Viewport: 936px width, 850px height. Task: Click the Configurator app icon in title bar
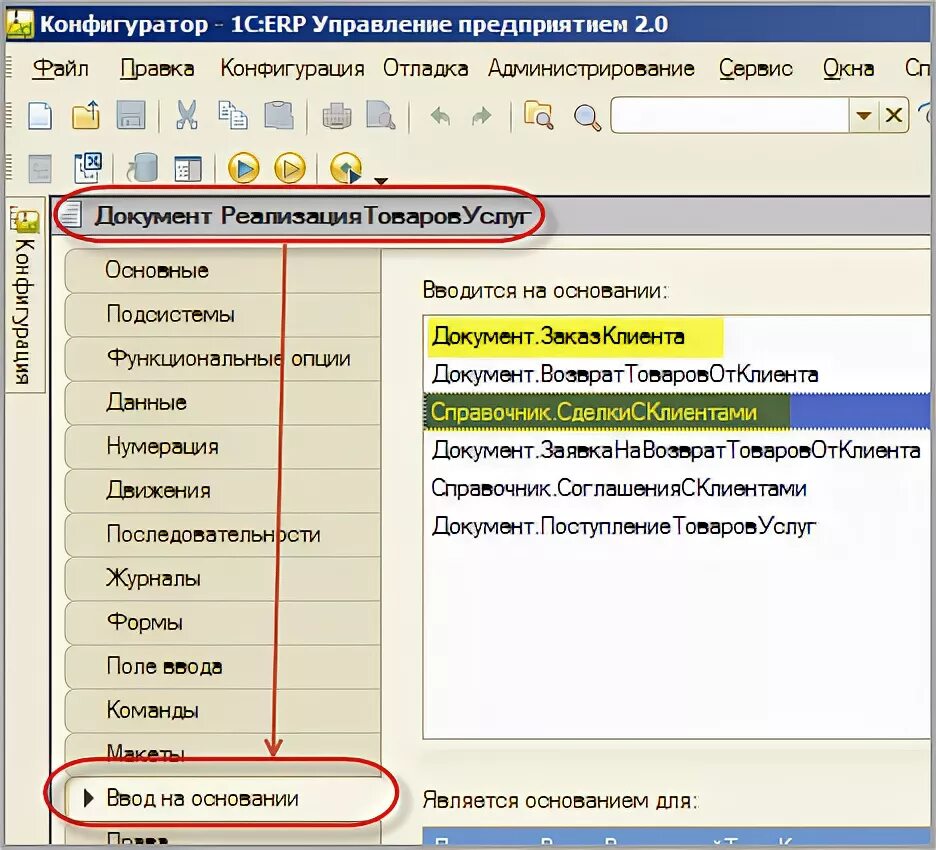click(x=20, y=24)
